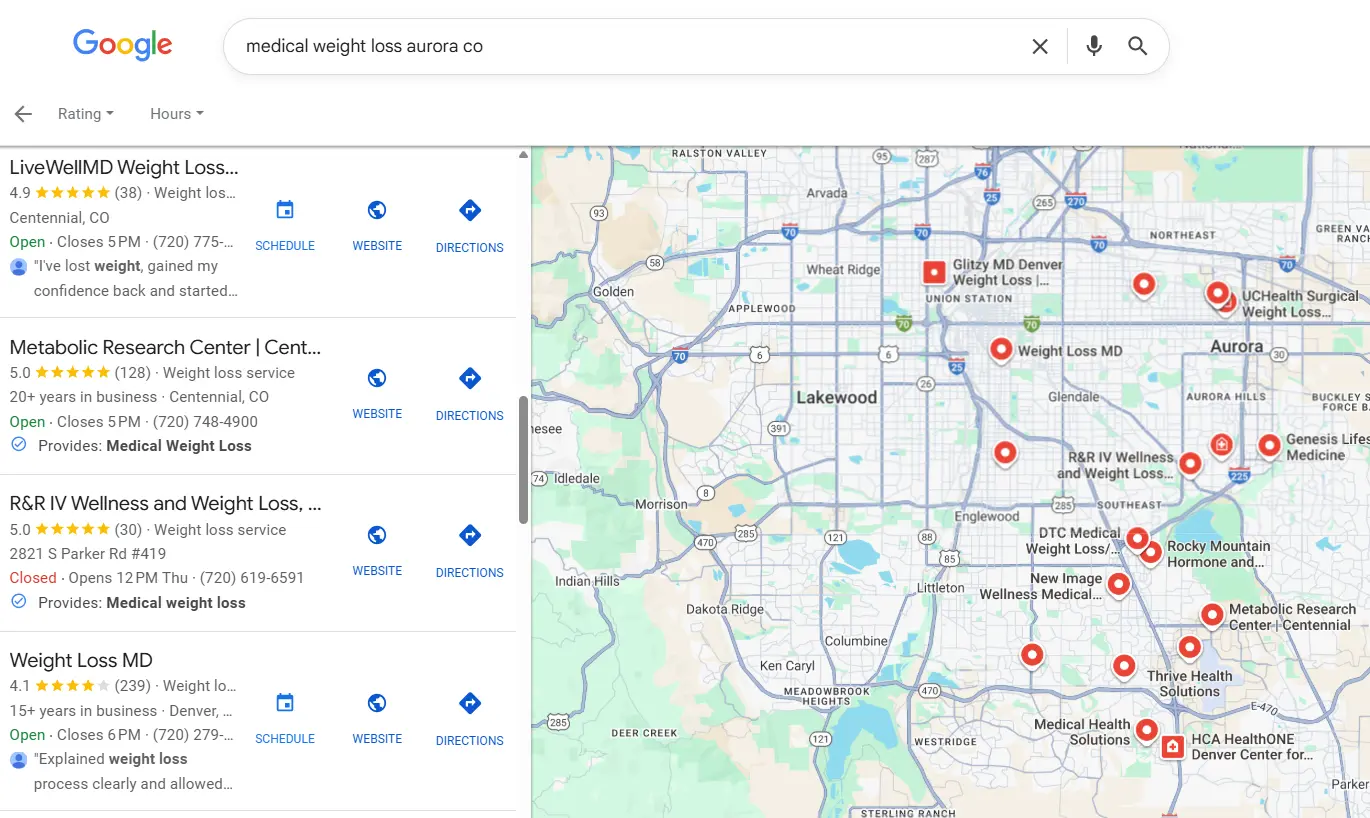Click the "I've lost weight" review snippet
The height and width of the screenshot is (818, 1370).
click(x=136, y=279)
